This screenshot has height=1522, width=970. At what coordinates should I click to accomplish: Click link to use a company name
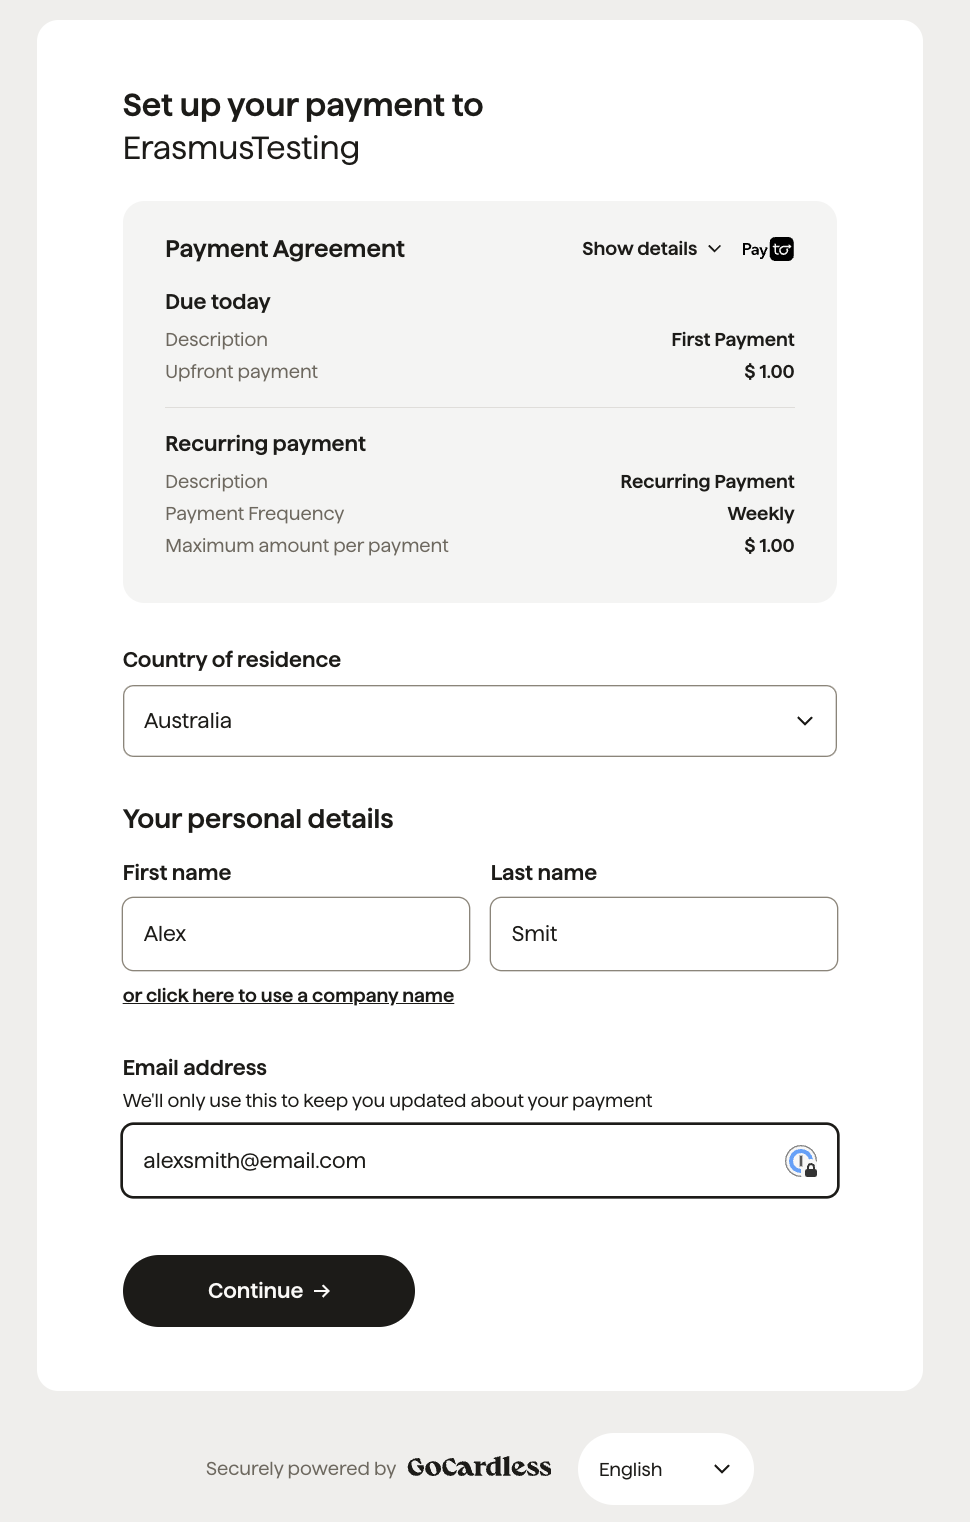coord(288,996)
